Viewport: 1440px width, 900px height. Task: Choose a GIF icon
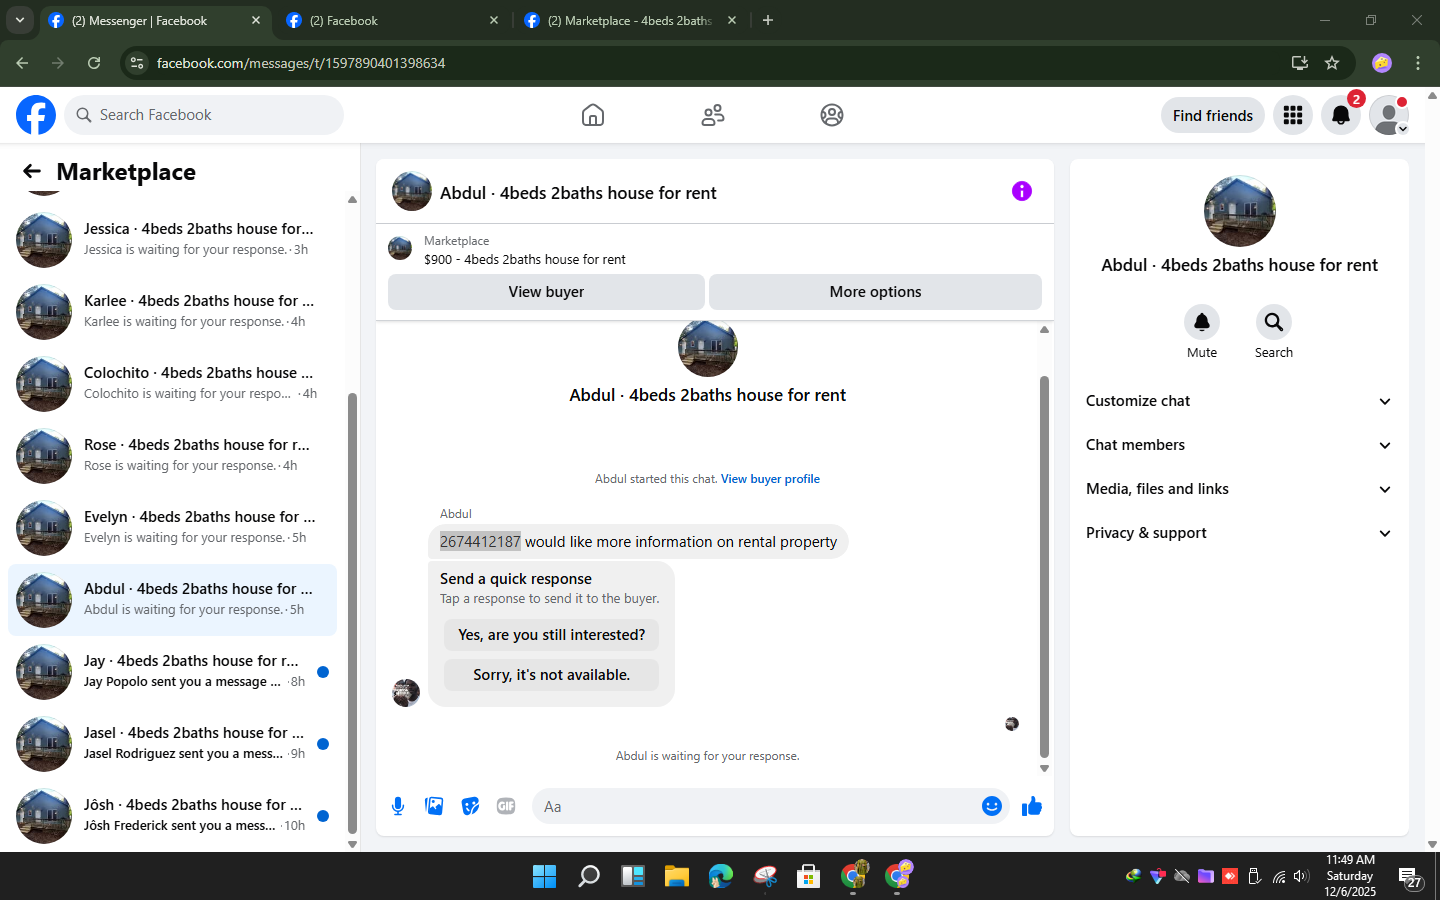[506, 806]
